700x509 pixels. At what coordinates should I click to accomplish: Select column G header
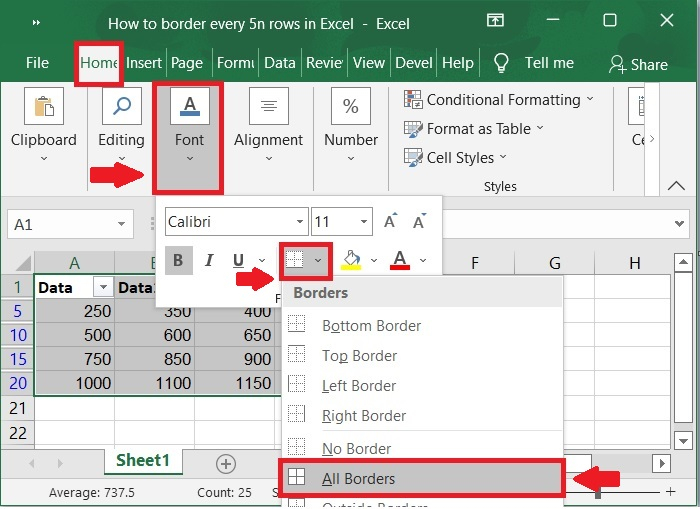point(554,263)
